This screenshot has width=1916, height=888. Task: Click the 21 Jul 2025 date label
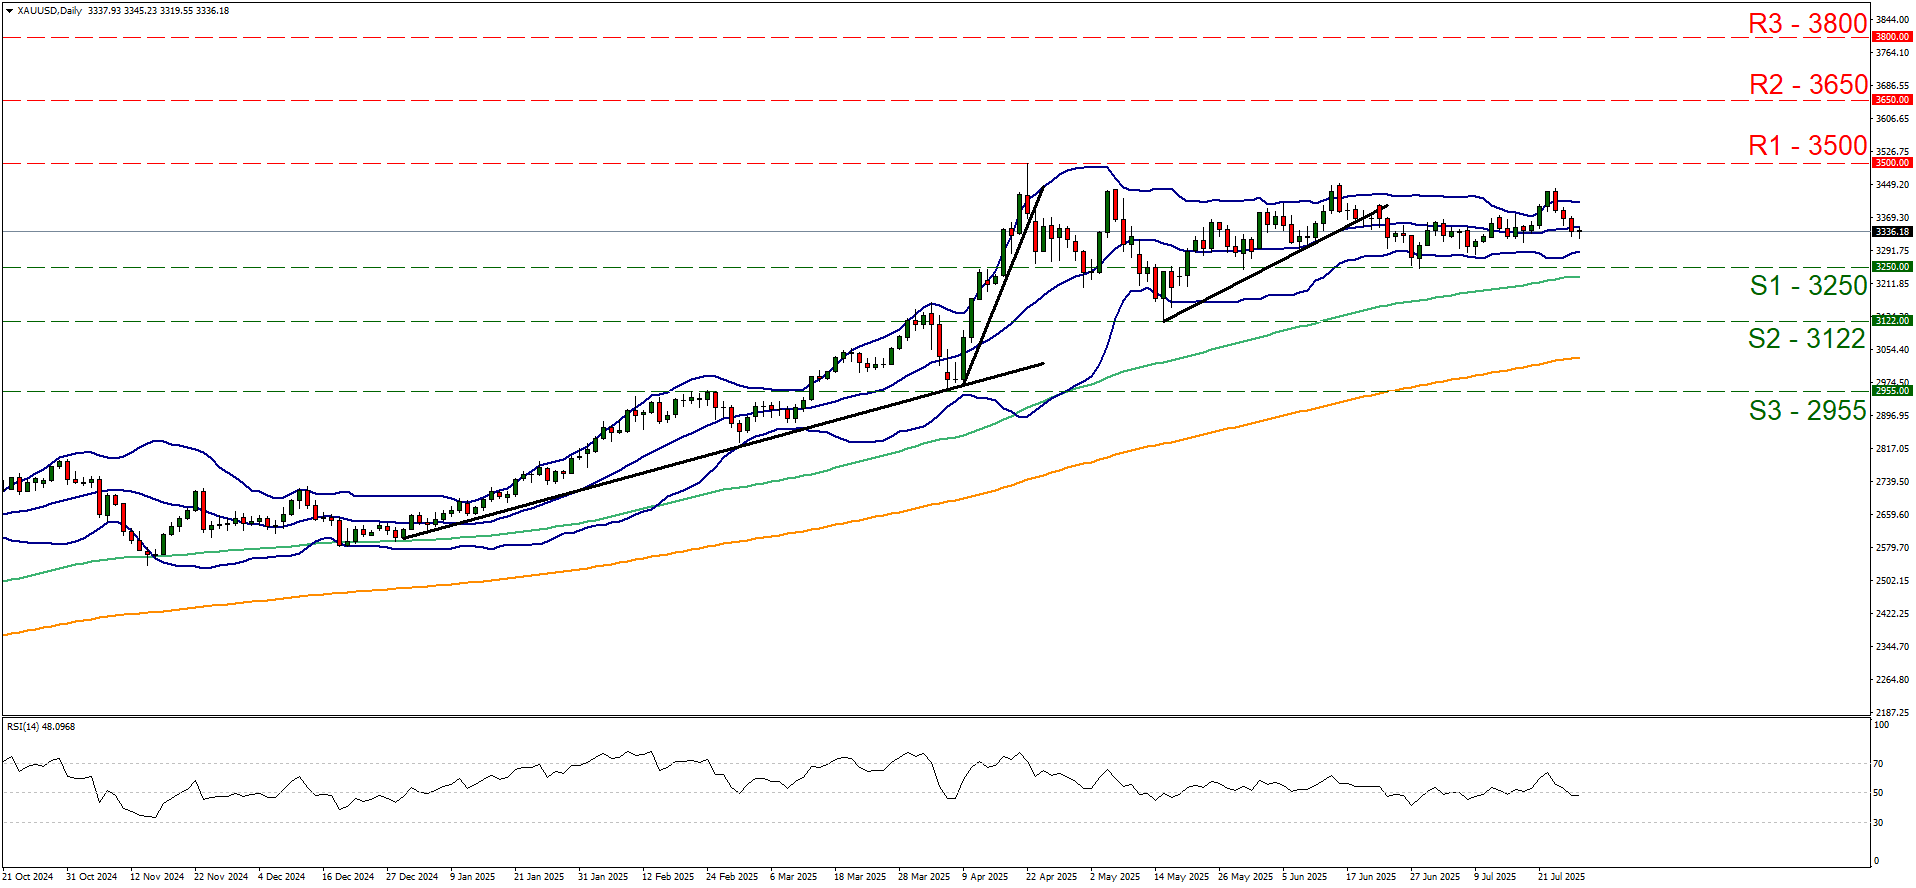tap(1562, 877)
